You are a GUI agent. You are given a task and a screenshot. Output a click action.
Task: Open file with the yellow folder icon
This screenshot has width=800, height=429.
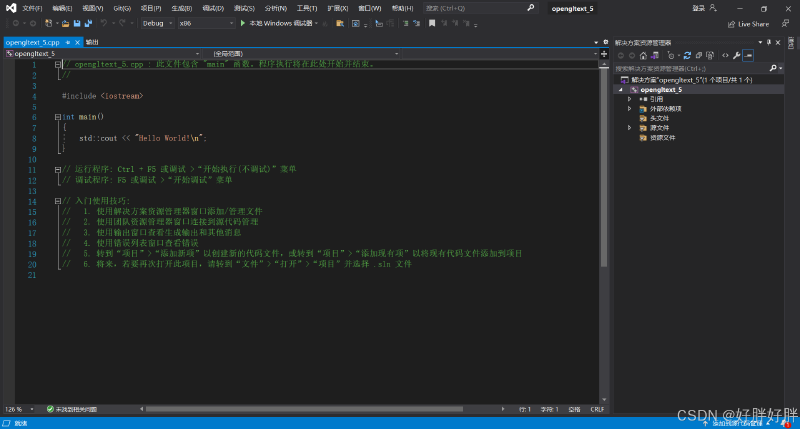pyautogui.click(x=65, y=23)
